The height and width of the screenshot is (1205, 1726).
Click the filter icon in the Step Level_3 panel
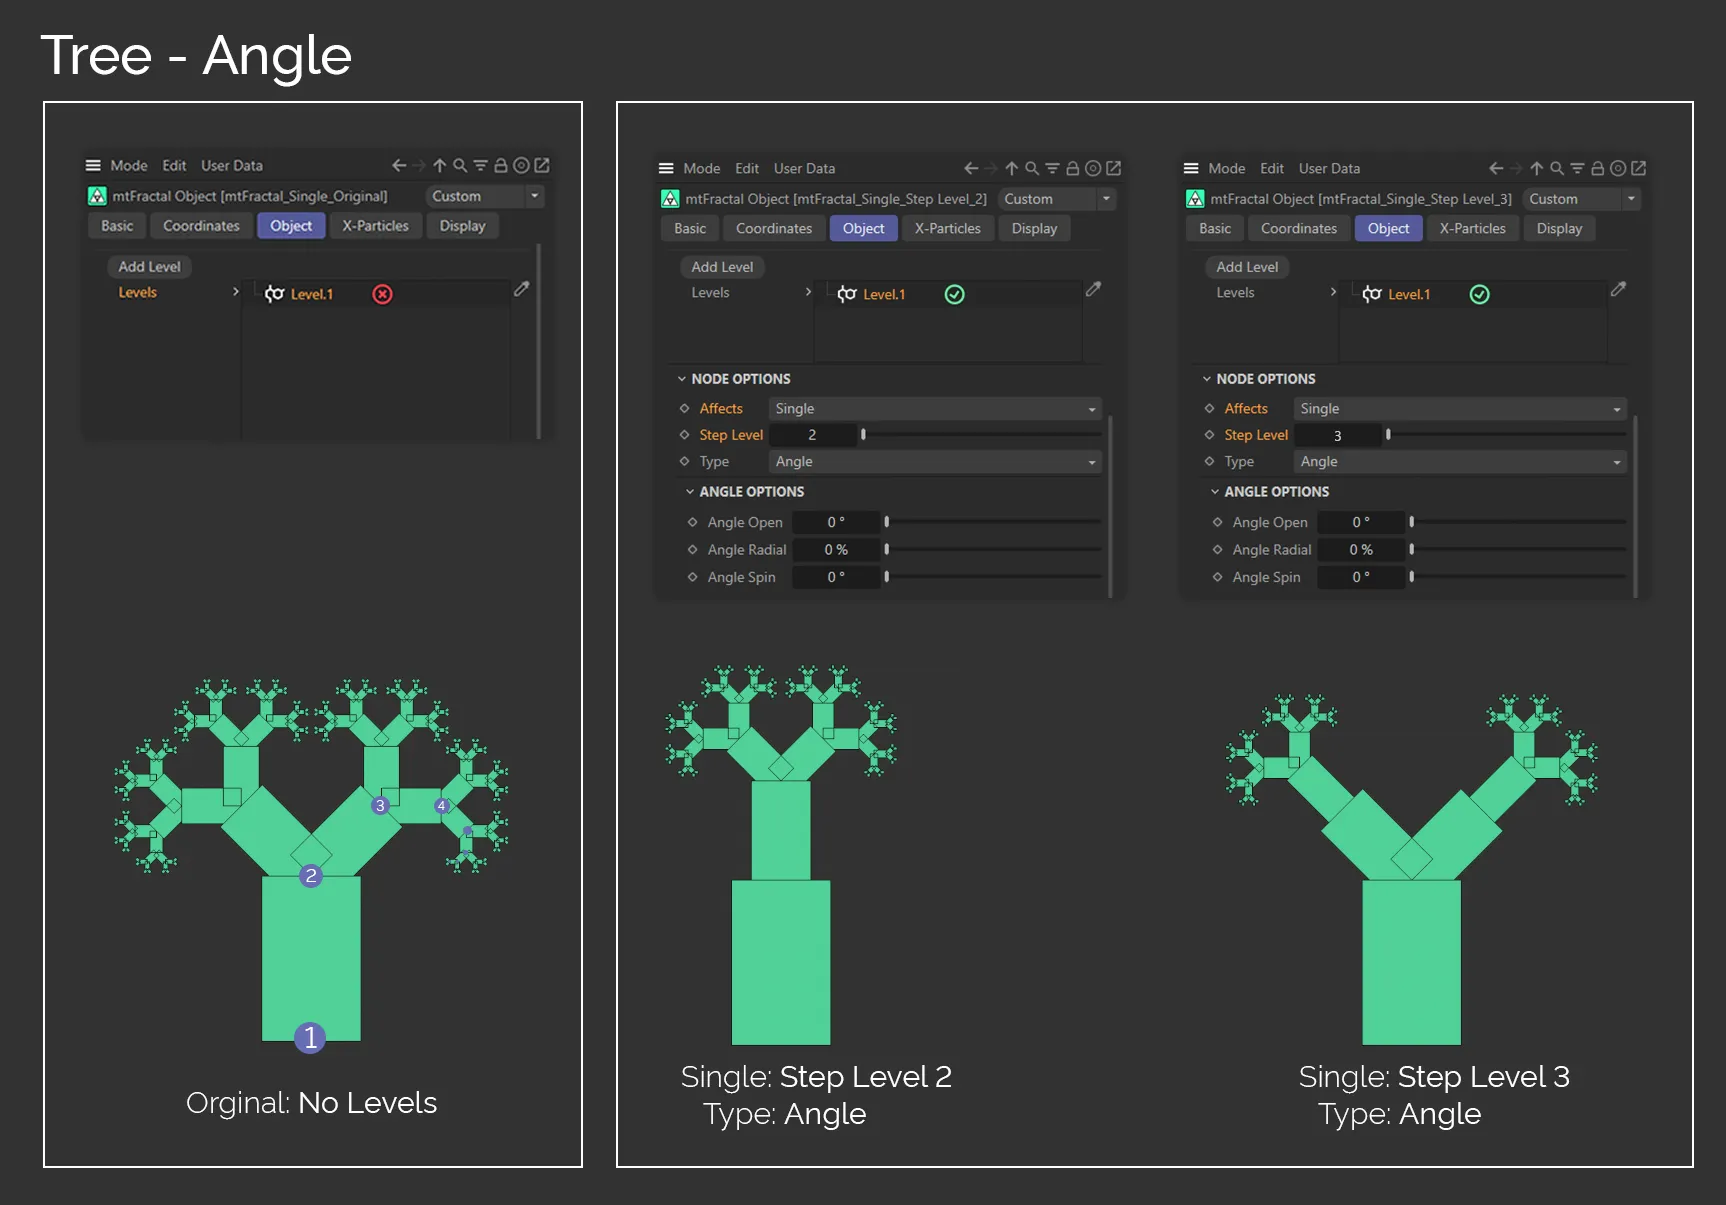[1577, 169]
